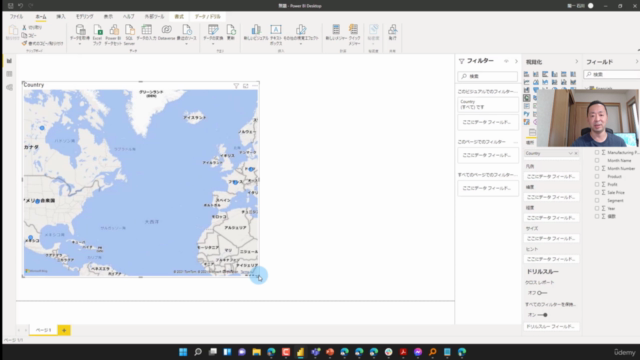Open More Visuals ribbon button
This screenshot has height=360, width=640.
301,33
